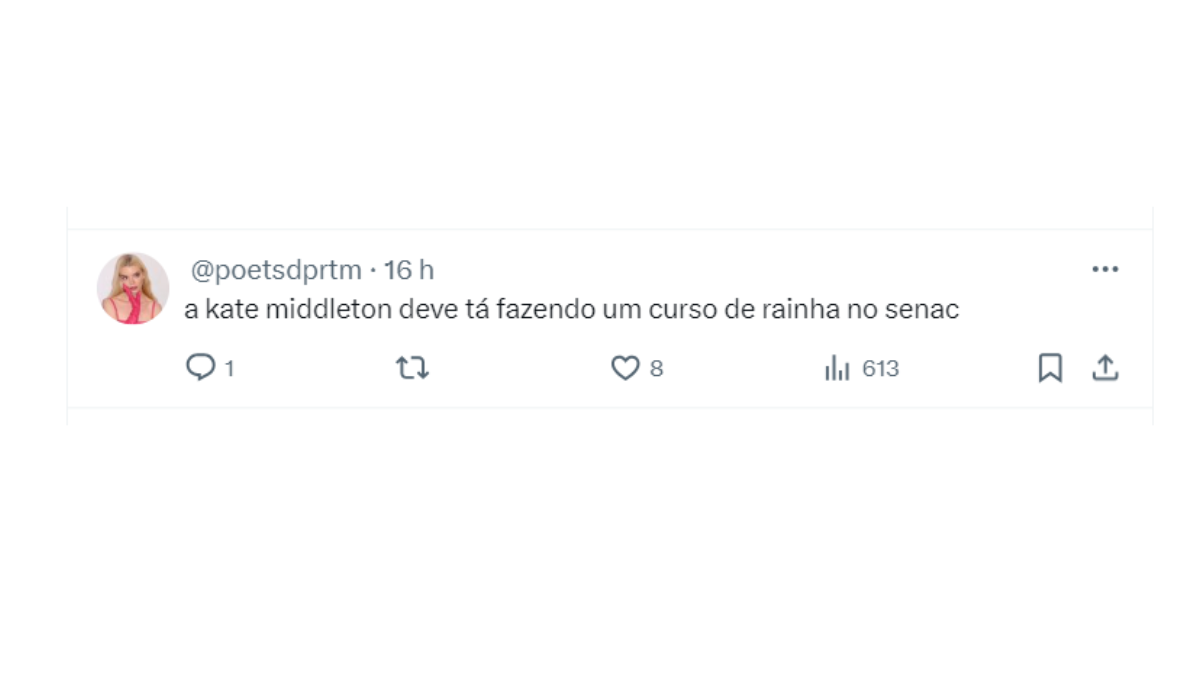Image resolution: width=1200 pixels, height=675 pixels.
Task: Visit the @poetsdprtm profile handle
Action: (276, 270)
